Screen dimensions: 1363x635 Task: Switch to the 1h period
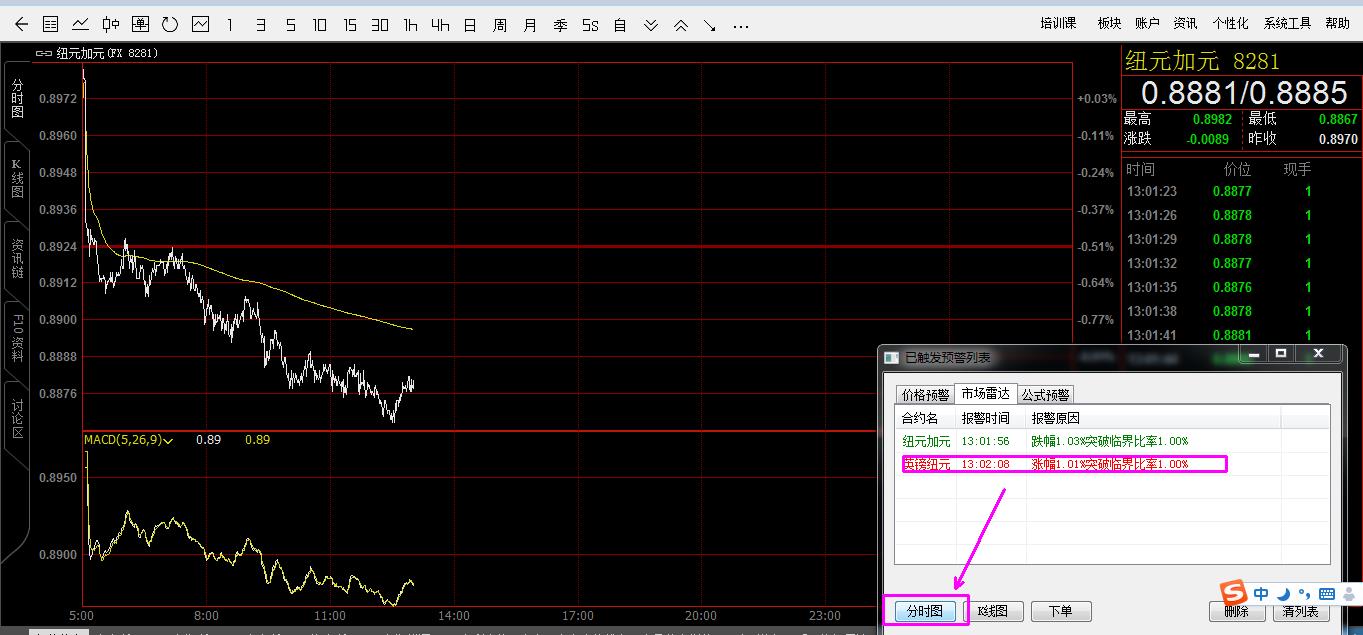pos(410,24)
